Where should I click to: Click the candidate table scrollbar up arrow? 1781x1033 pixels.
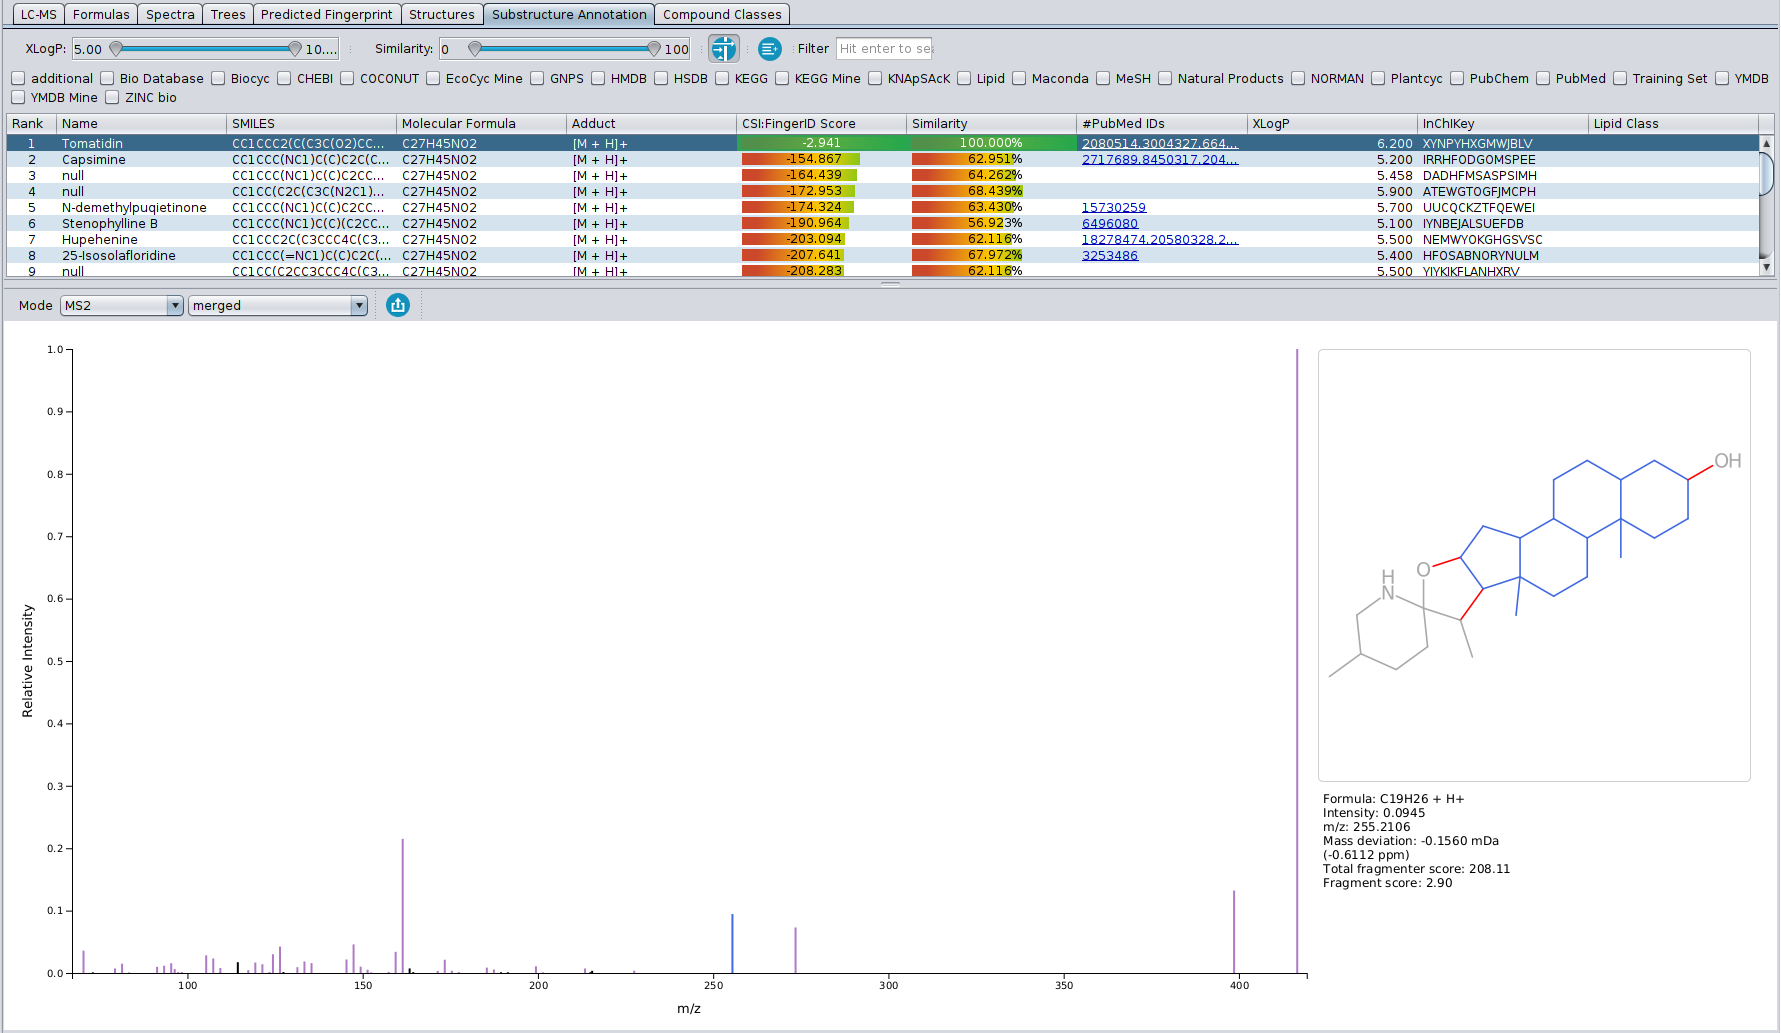pos(1766,144)
